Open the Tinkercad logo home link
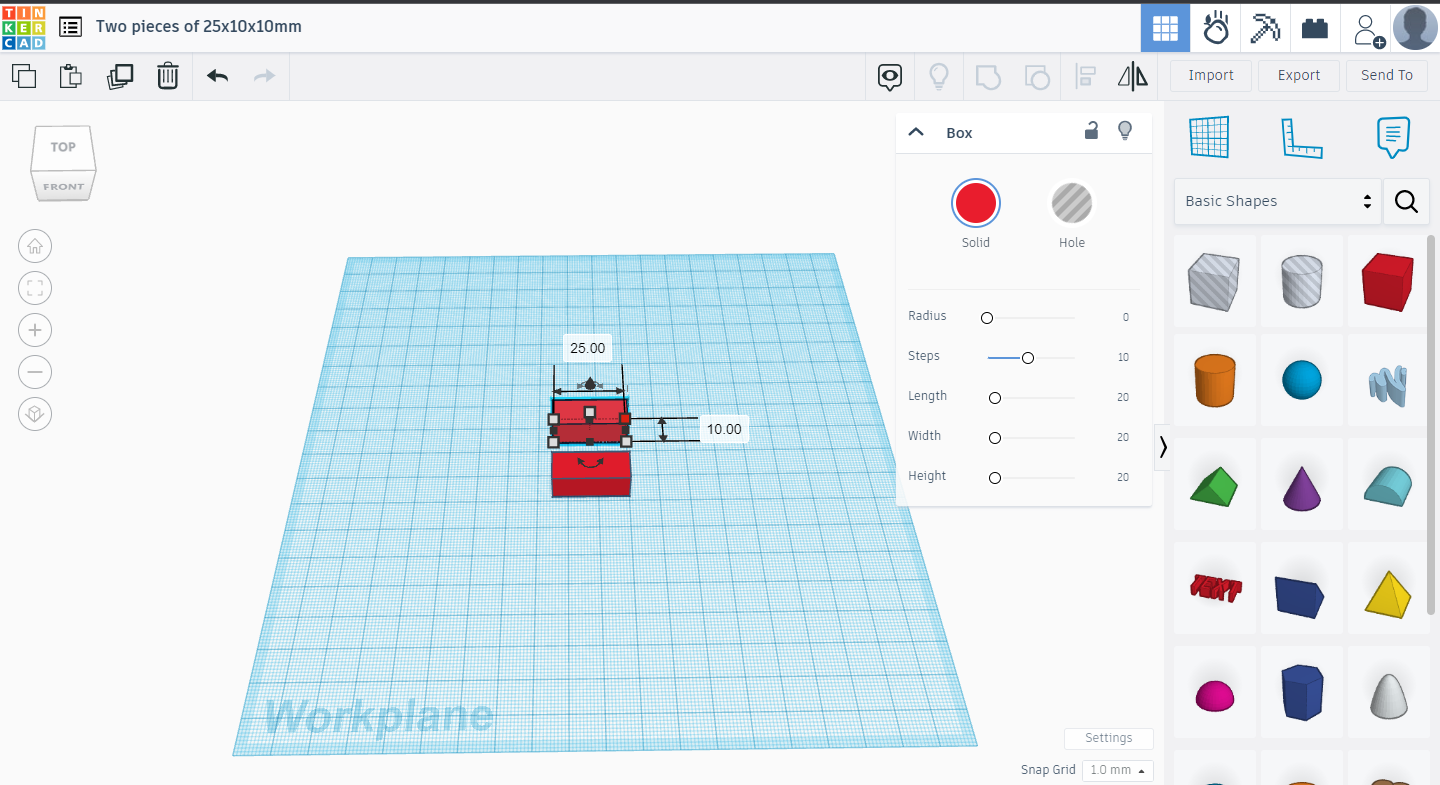1440x785 pixels. point(23,27)
